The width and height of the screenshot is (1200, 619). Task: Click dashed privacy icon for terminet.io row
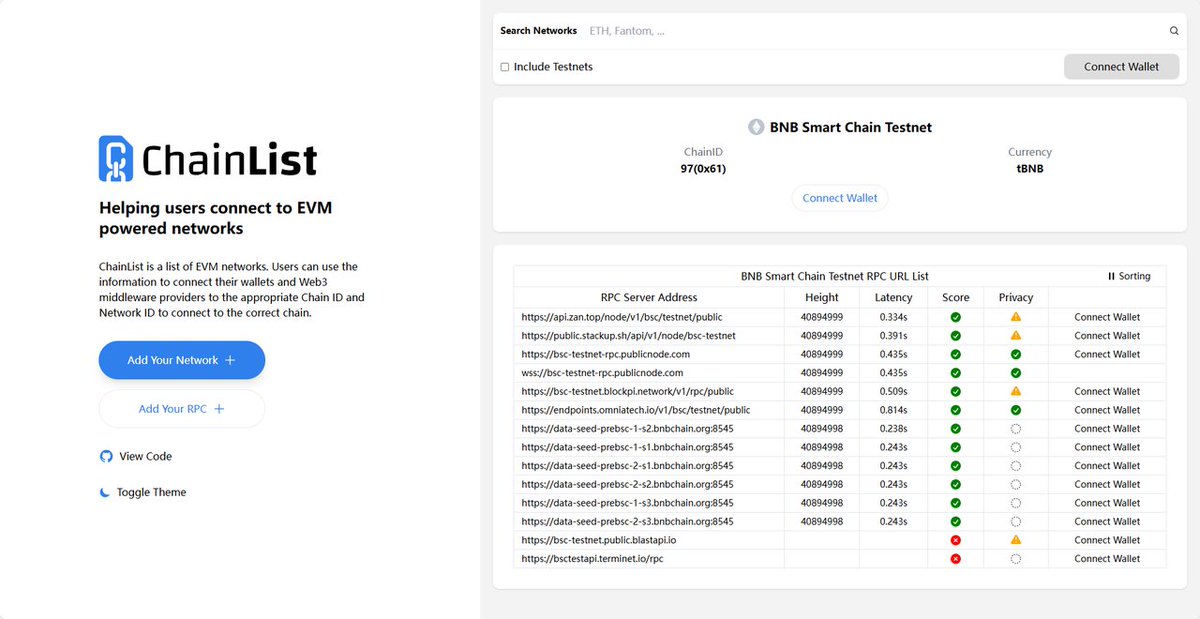coord(1016,559)
